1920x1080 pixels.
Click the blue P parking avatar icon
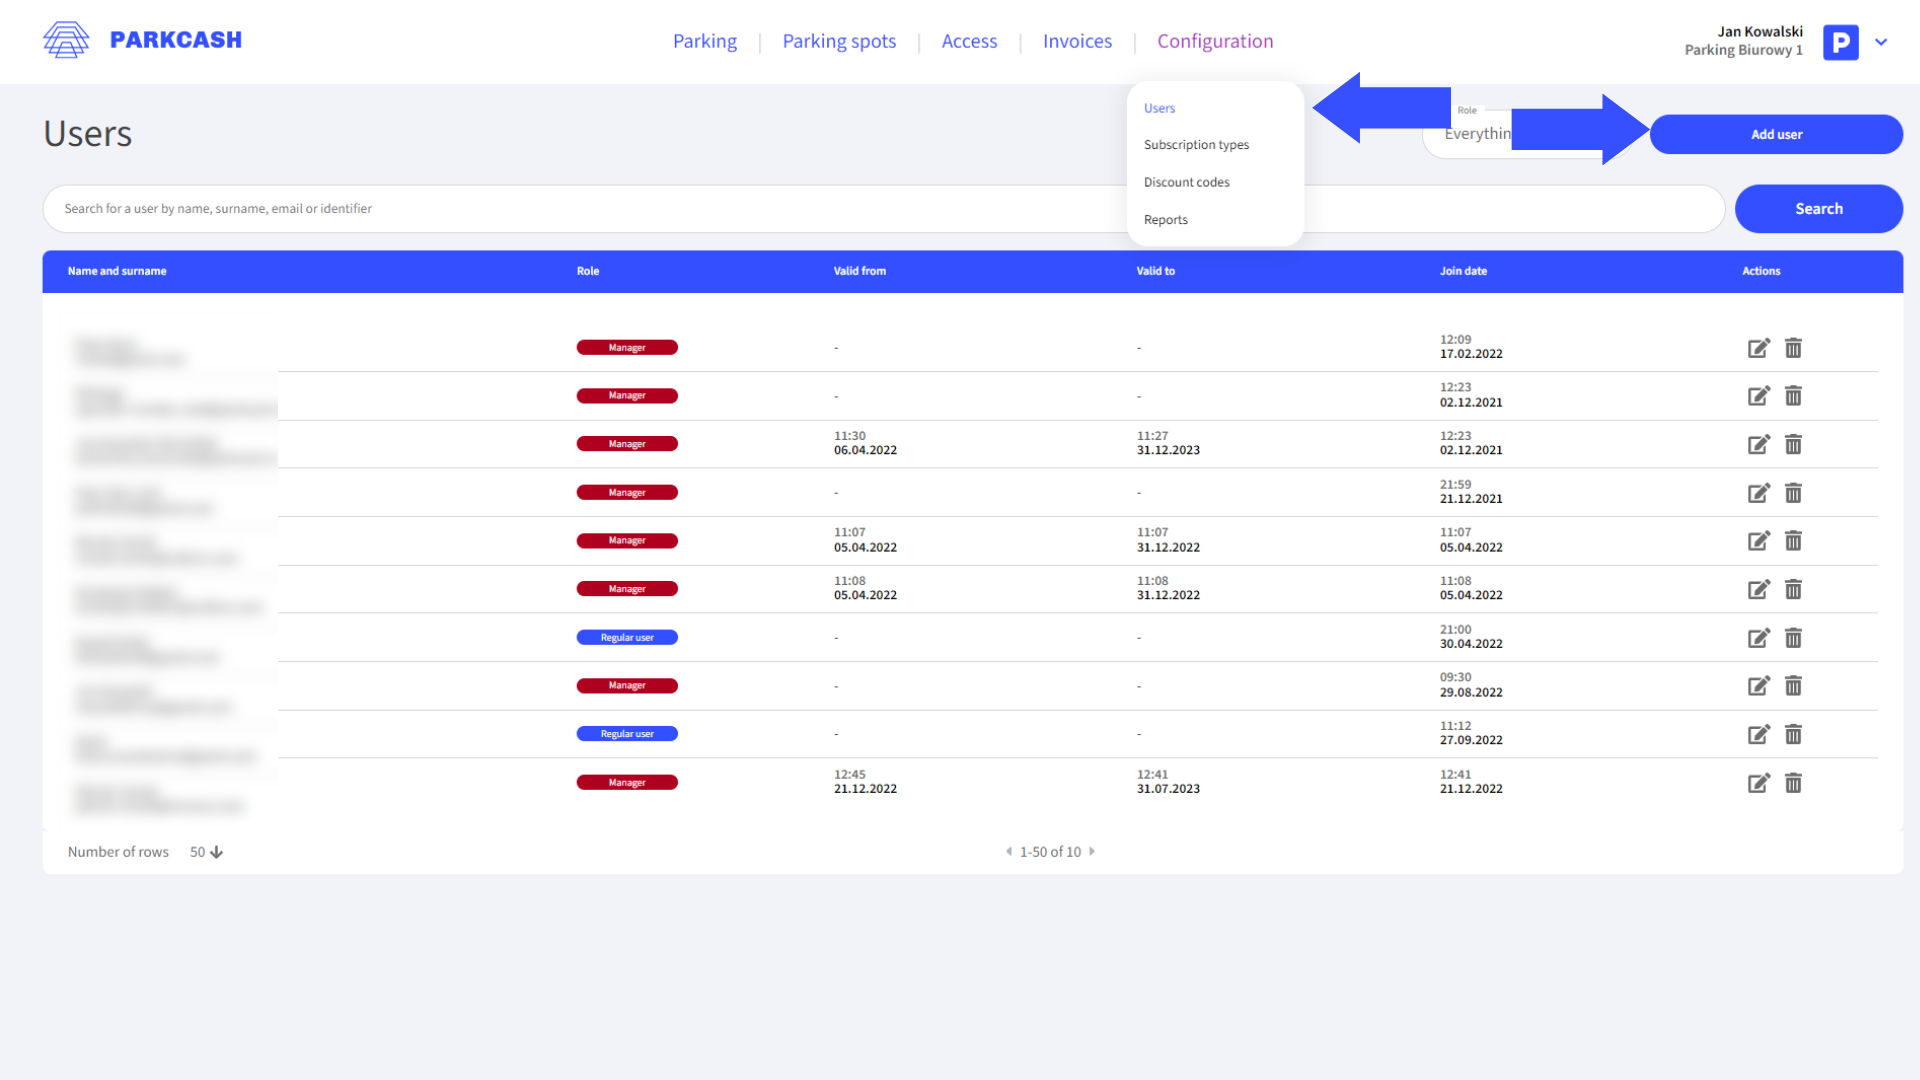(1840, 42)
